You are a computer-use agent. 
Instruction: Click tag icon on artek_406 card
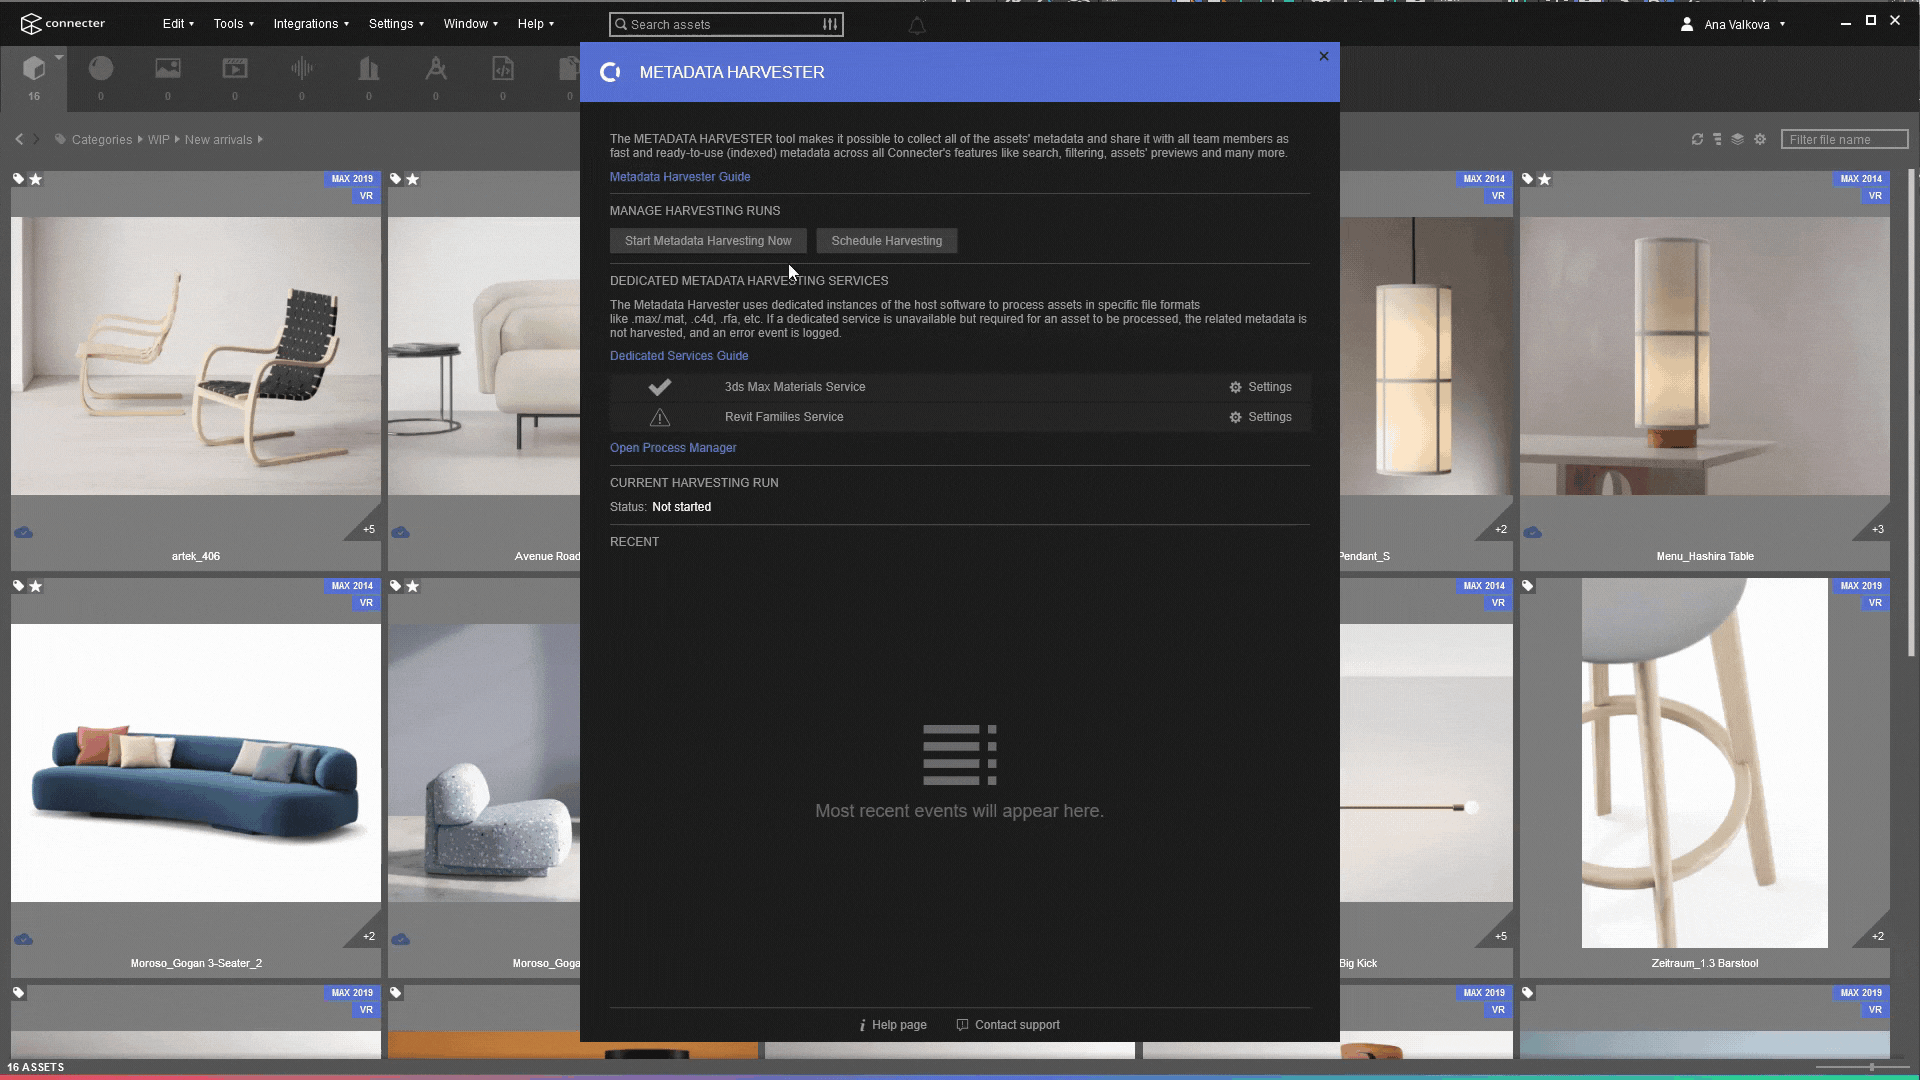pyautogui.click(x=18, y=179)
